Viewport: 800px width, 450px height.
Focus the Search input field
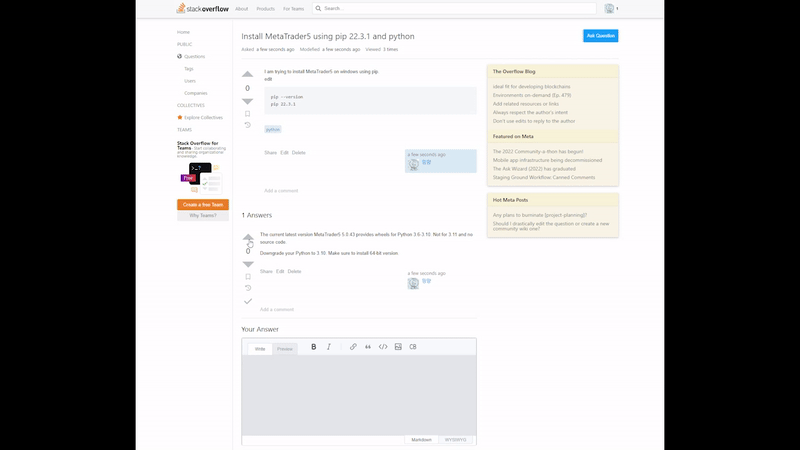(454, 8)
